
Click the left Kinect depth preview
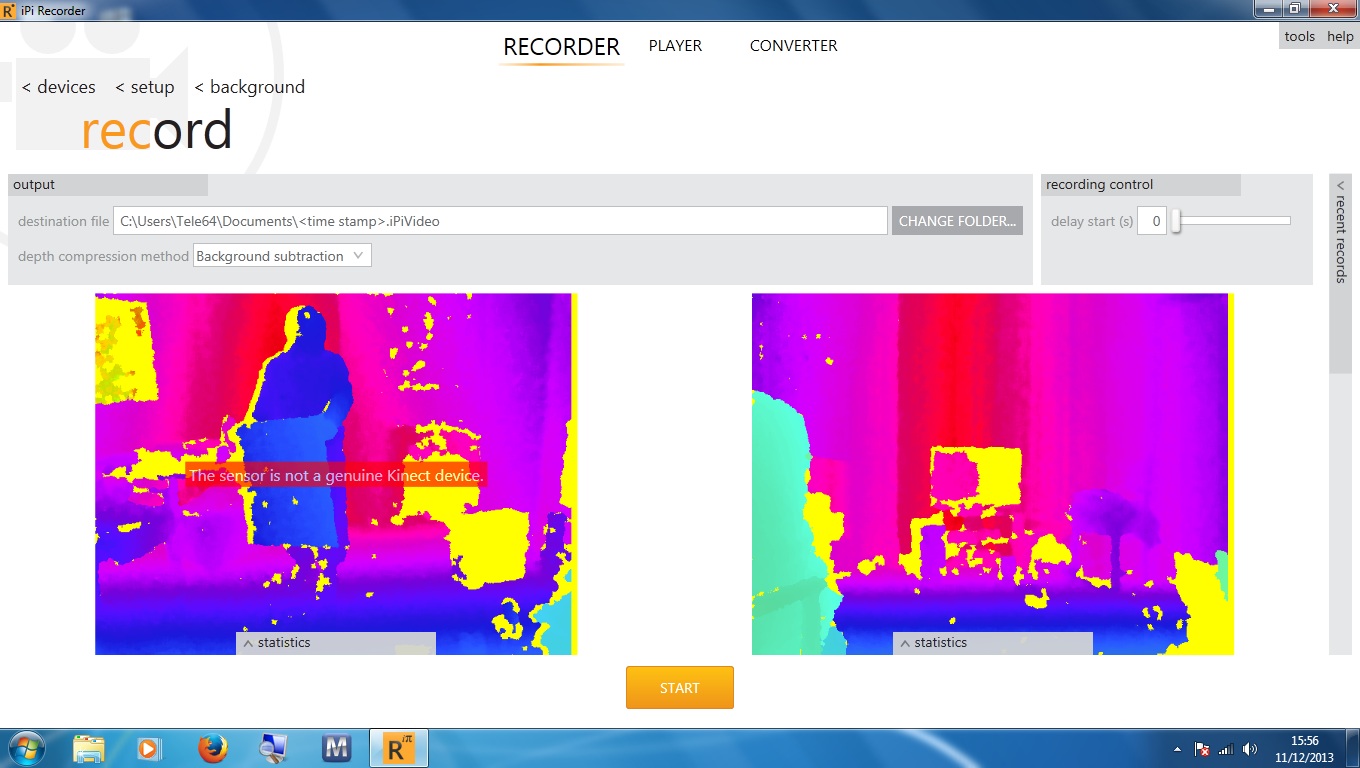tap(336, 474)
